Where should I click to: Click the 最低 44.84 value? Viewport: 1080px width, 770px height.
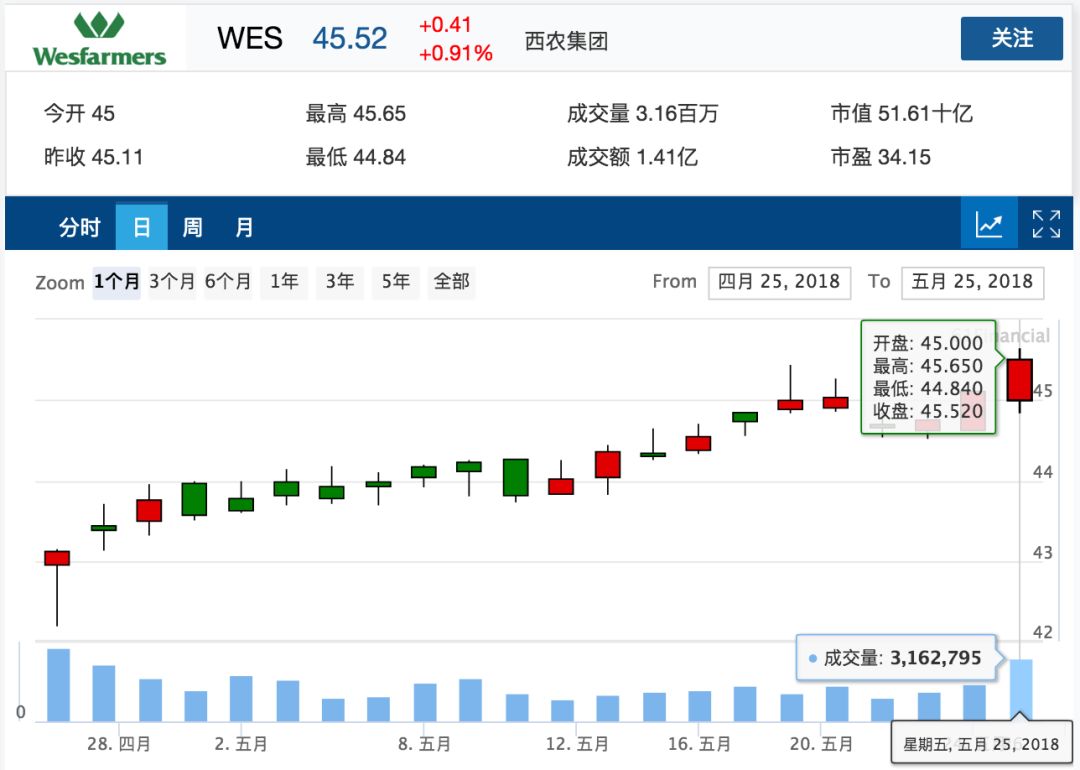355,157
